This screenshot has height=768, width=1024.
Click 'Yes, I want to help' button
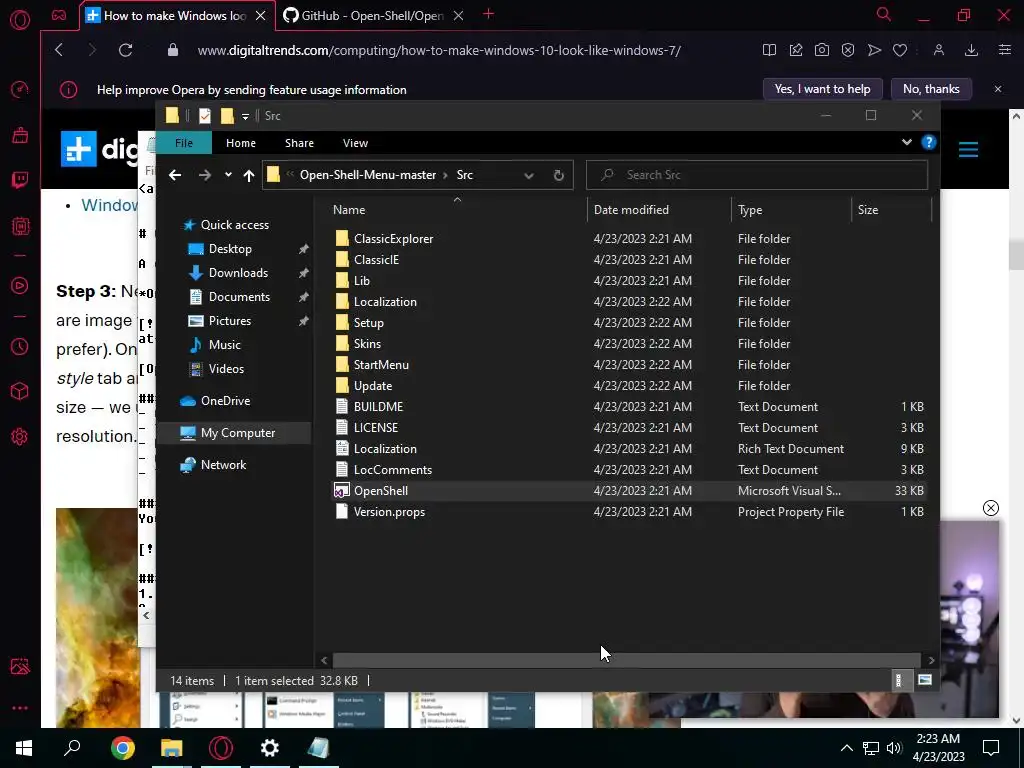click(x=822, y=89)
